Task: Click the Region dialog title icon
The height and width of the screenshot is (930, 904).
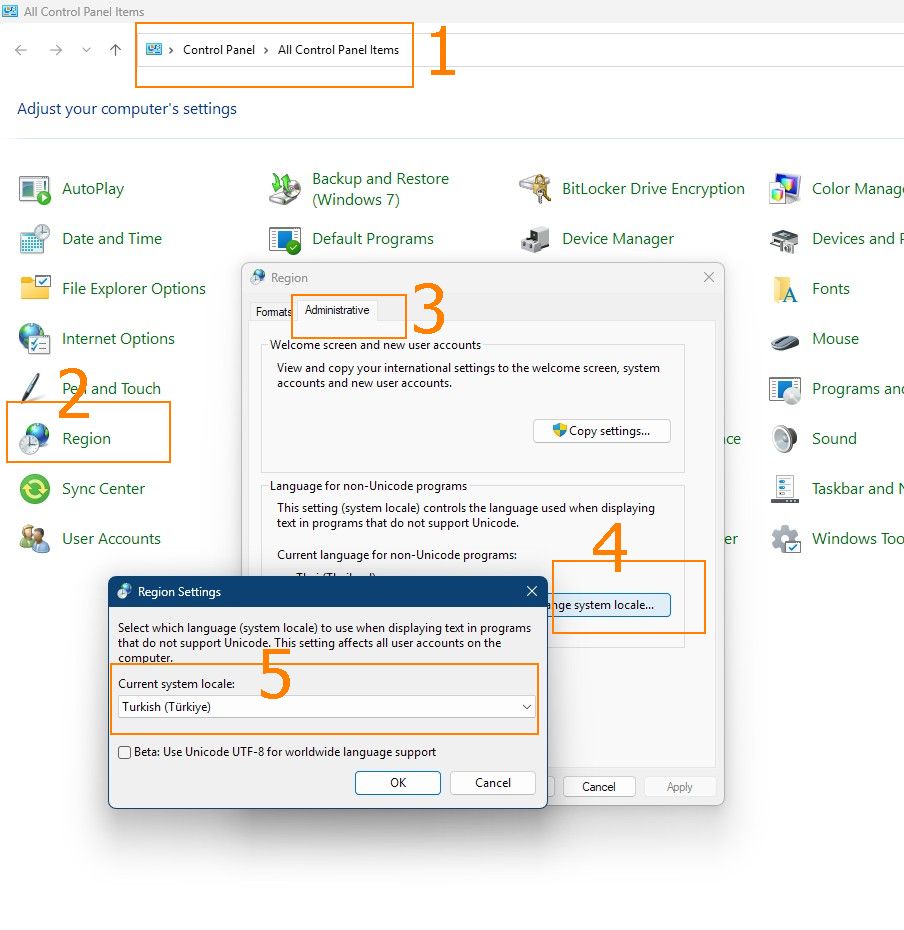Action: pos(258,277)
